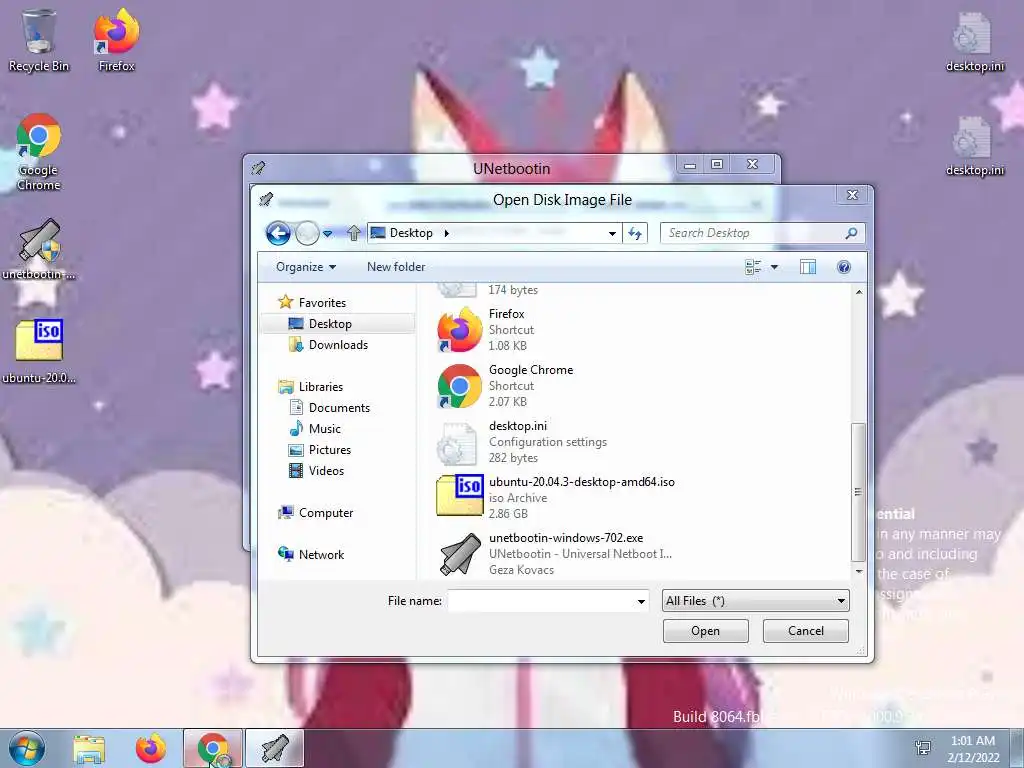This screenshot has height=768, width=1024.
Task: Toggle the preview pane
Action: (x=808, y=267)
